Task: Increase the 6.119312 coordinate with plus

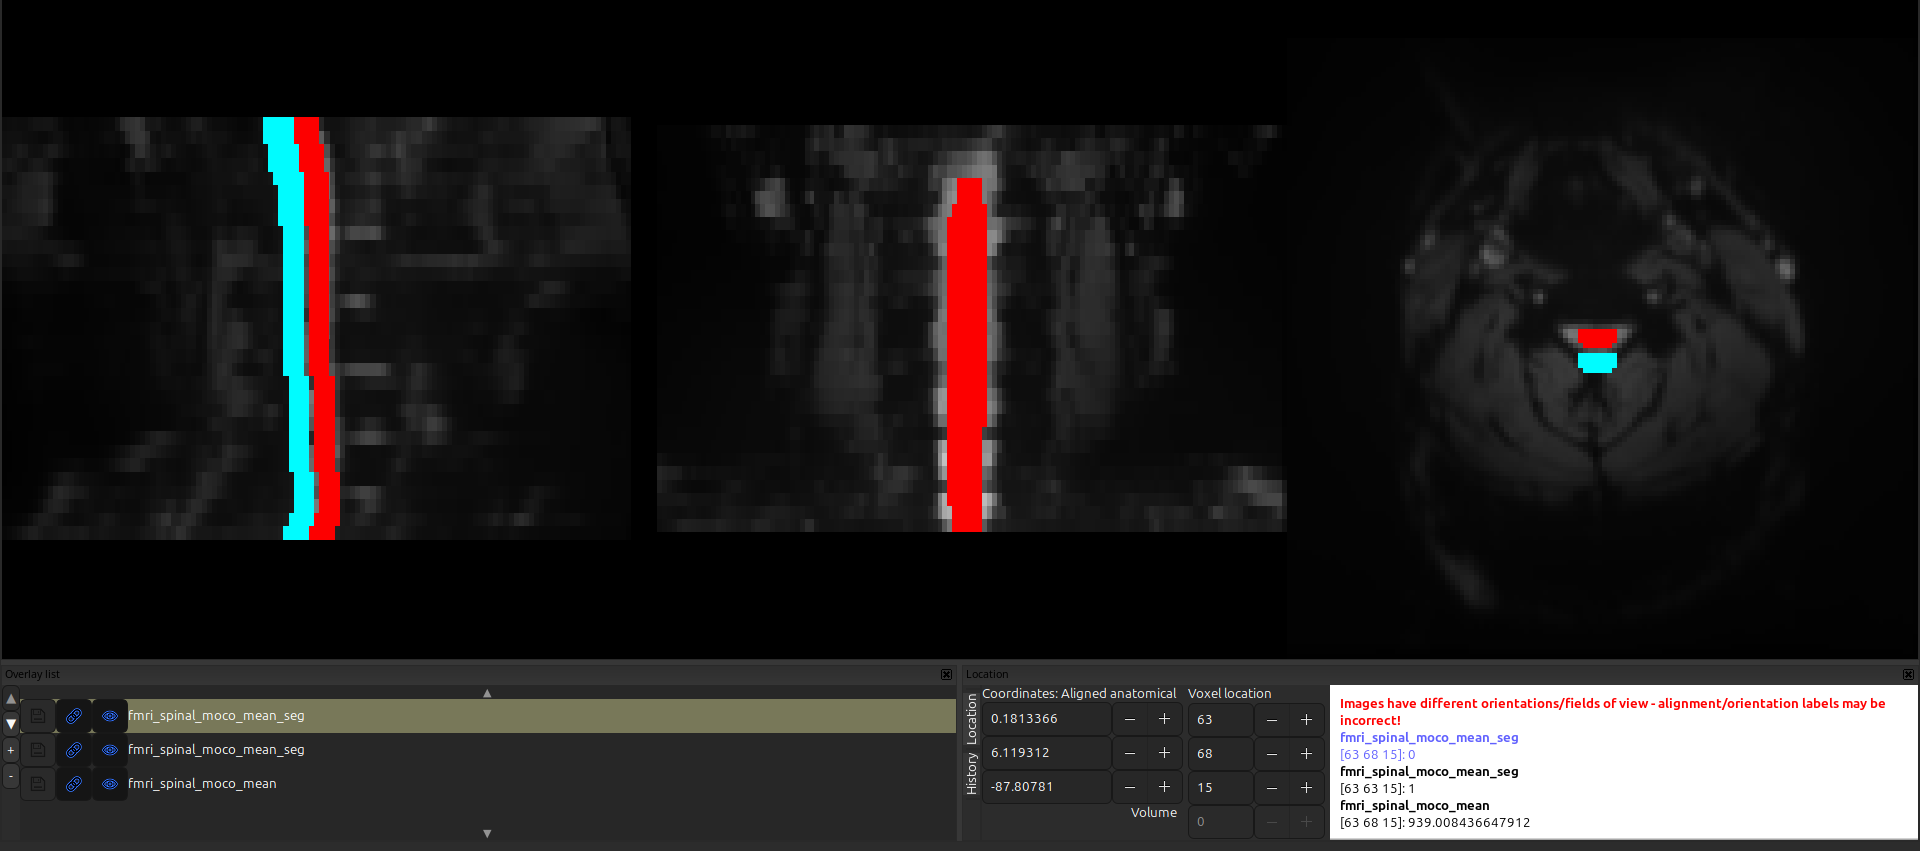Action: (x=1164, y=753)
